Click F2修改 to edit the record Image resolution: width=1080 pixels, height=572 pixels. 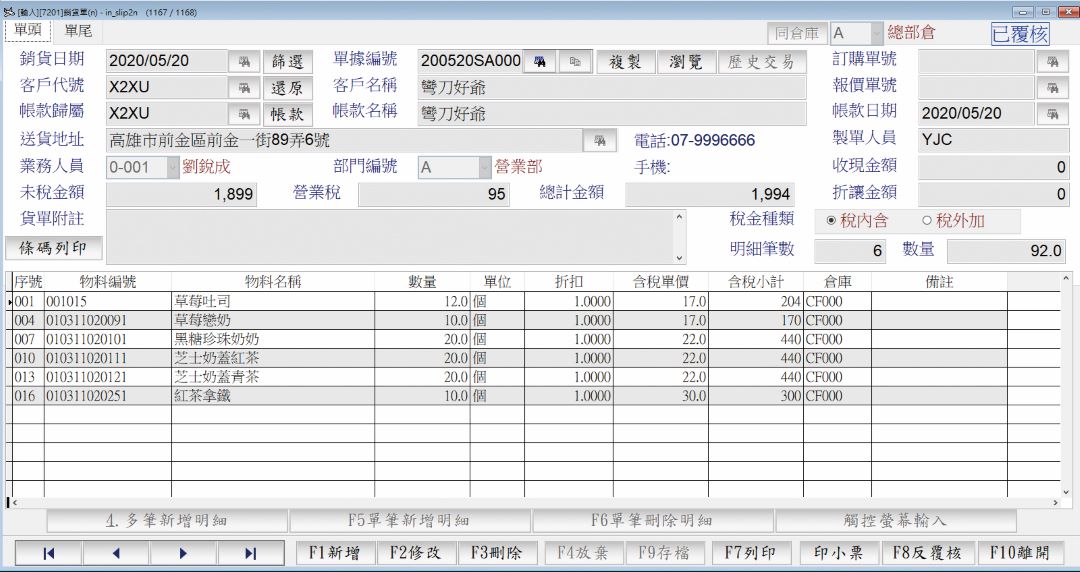pyautogui.click(x=416, y=553)
